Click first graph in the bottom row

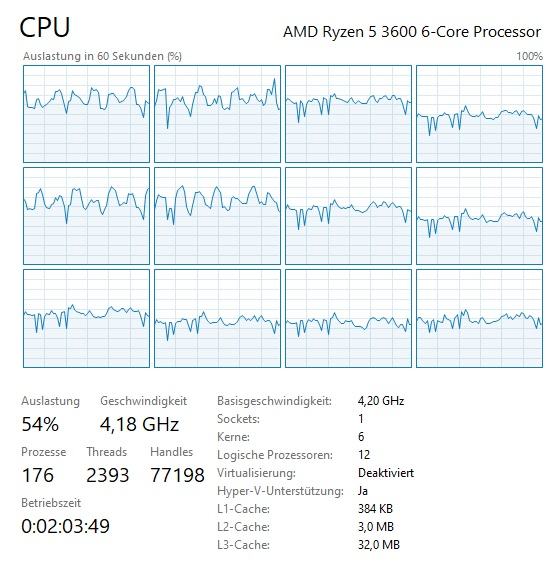(86, 319)
